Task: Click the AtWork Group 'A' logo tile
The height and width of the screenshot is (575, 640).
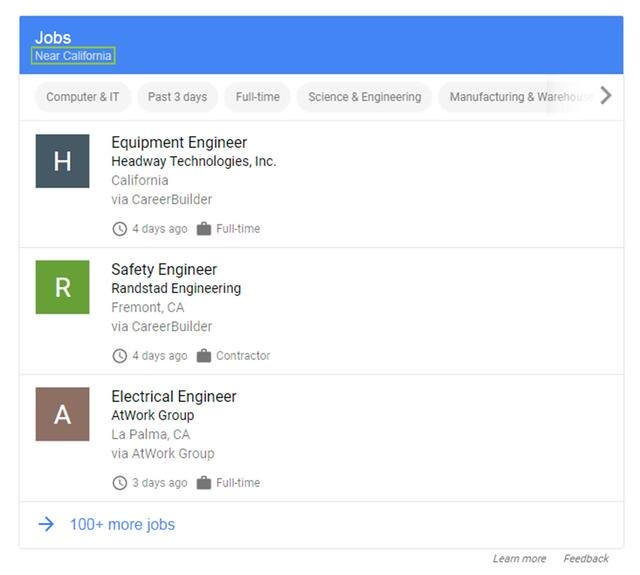Action: click(62, 414)
